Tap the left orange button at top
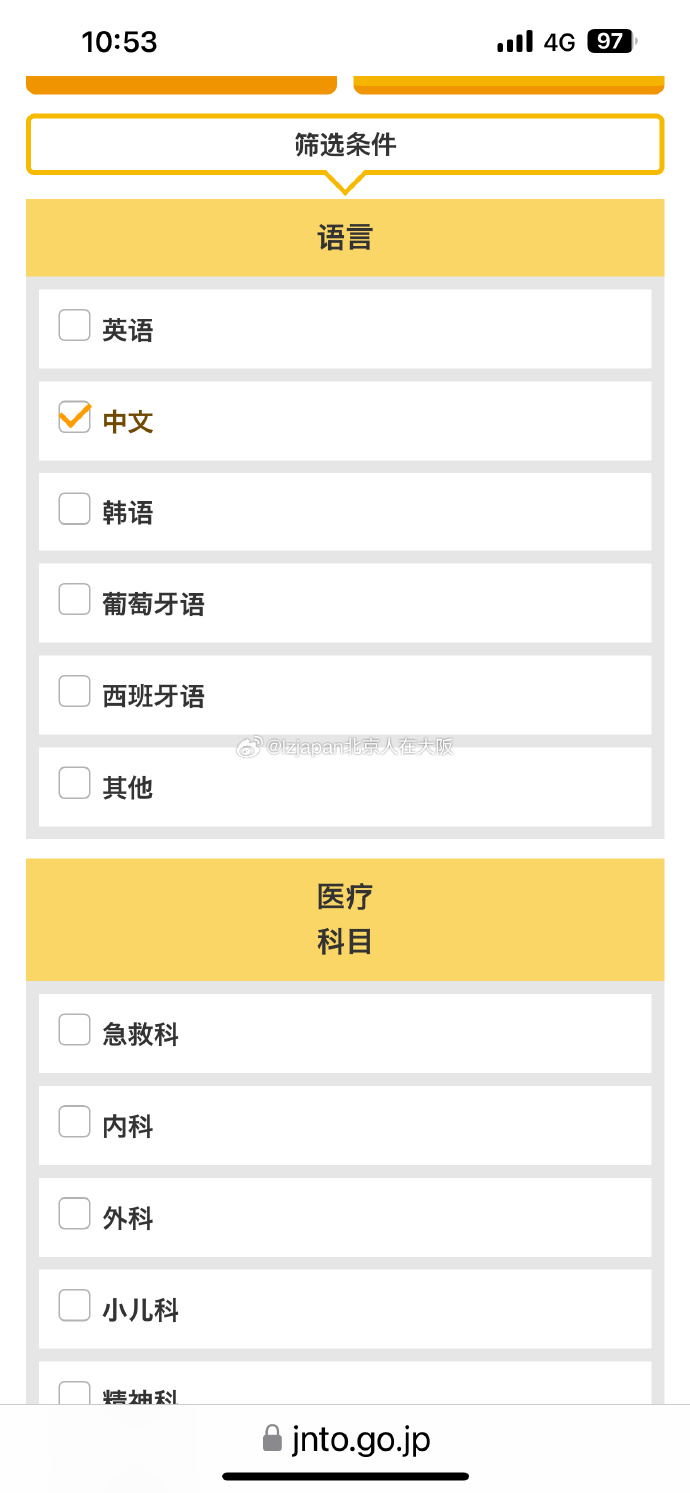Screen dimensions: 690x1493 point(181,84)
